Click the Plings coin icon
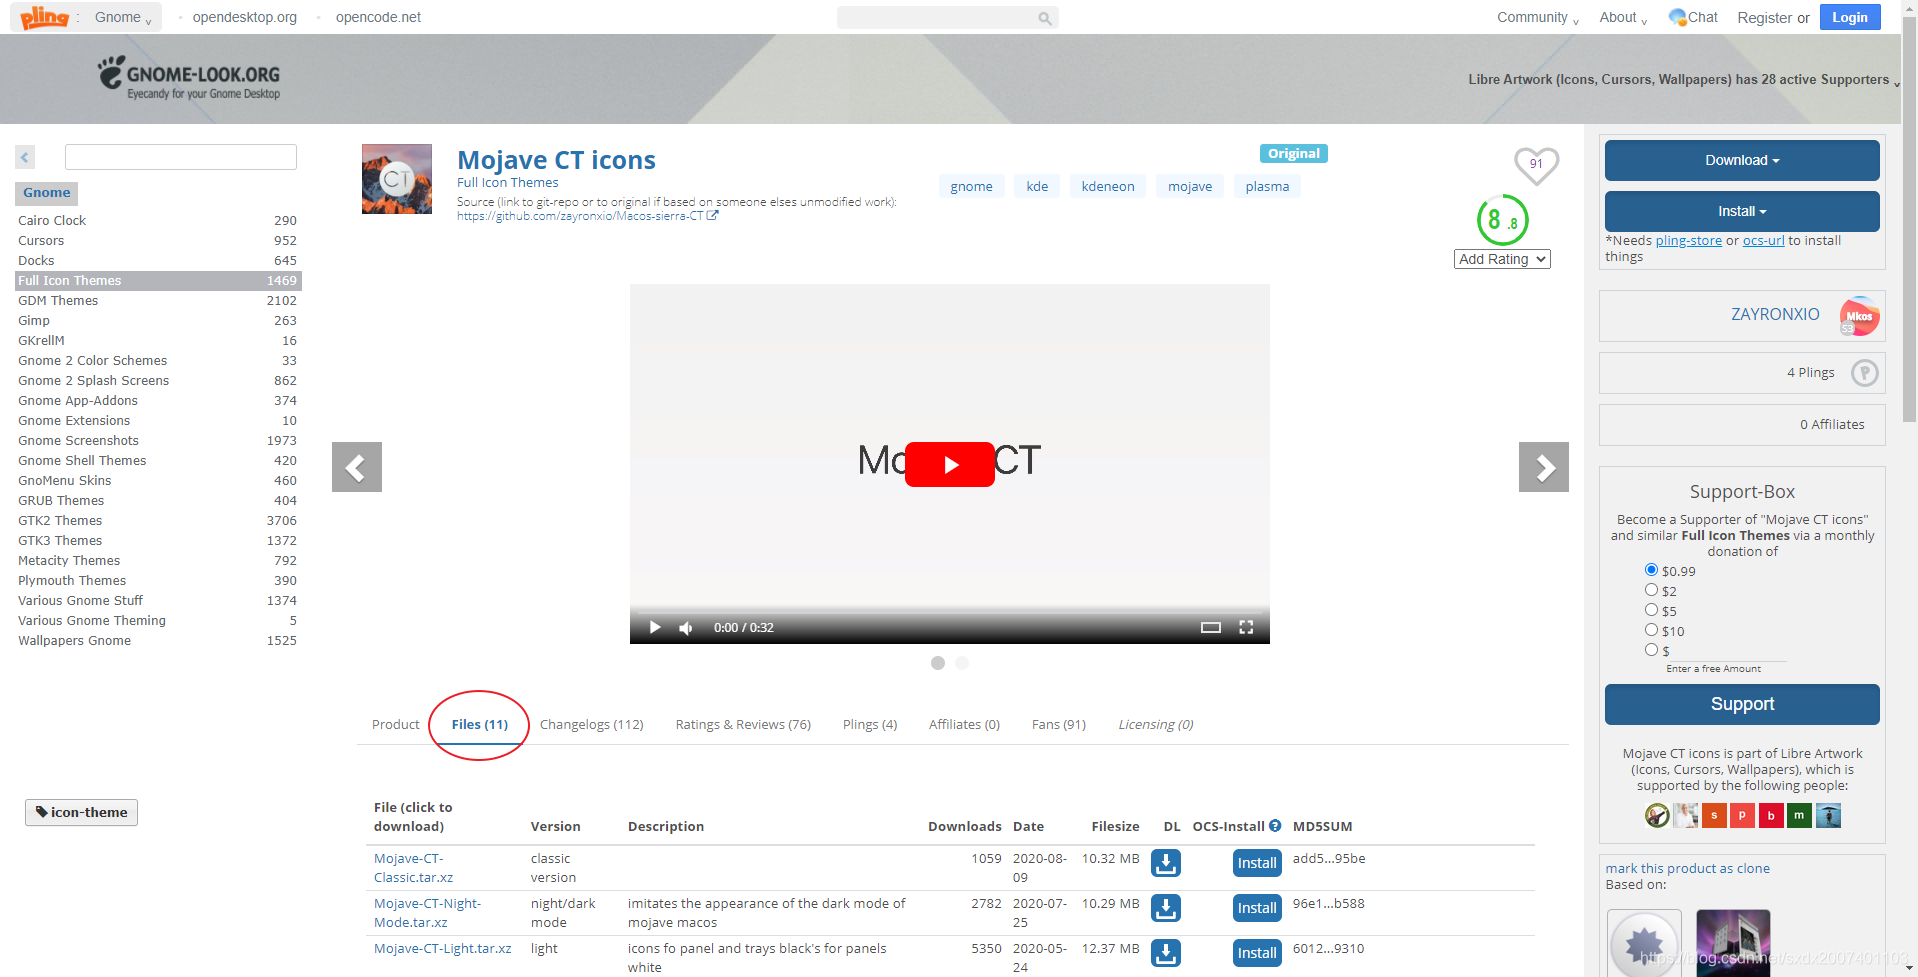Image resolution: width=1918 pixels, height=977 pixels. point(1864,373)
